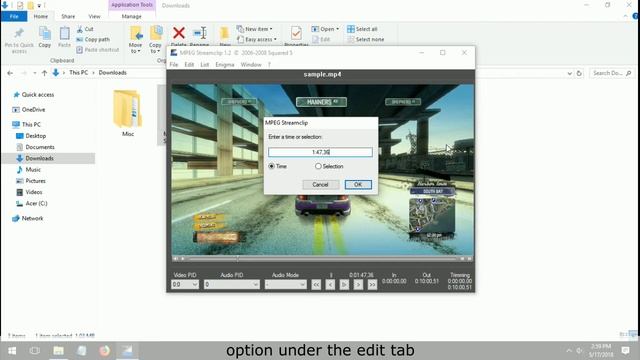
Task: Switch to the Home ribbon tab
Action: (x=41, y=16)
